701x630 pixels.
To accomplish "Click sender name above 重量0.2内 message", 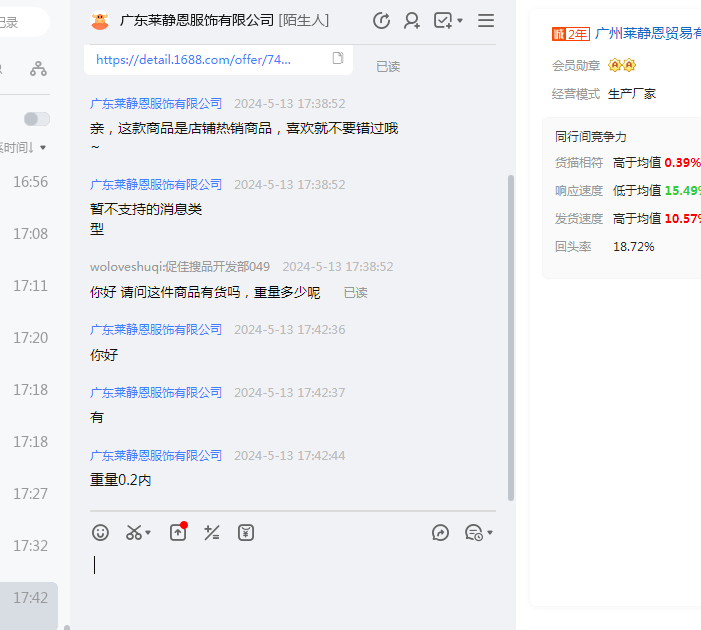I will pos(156,455).
